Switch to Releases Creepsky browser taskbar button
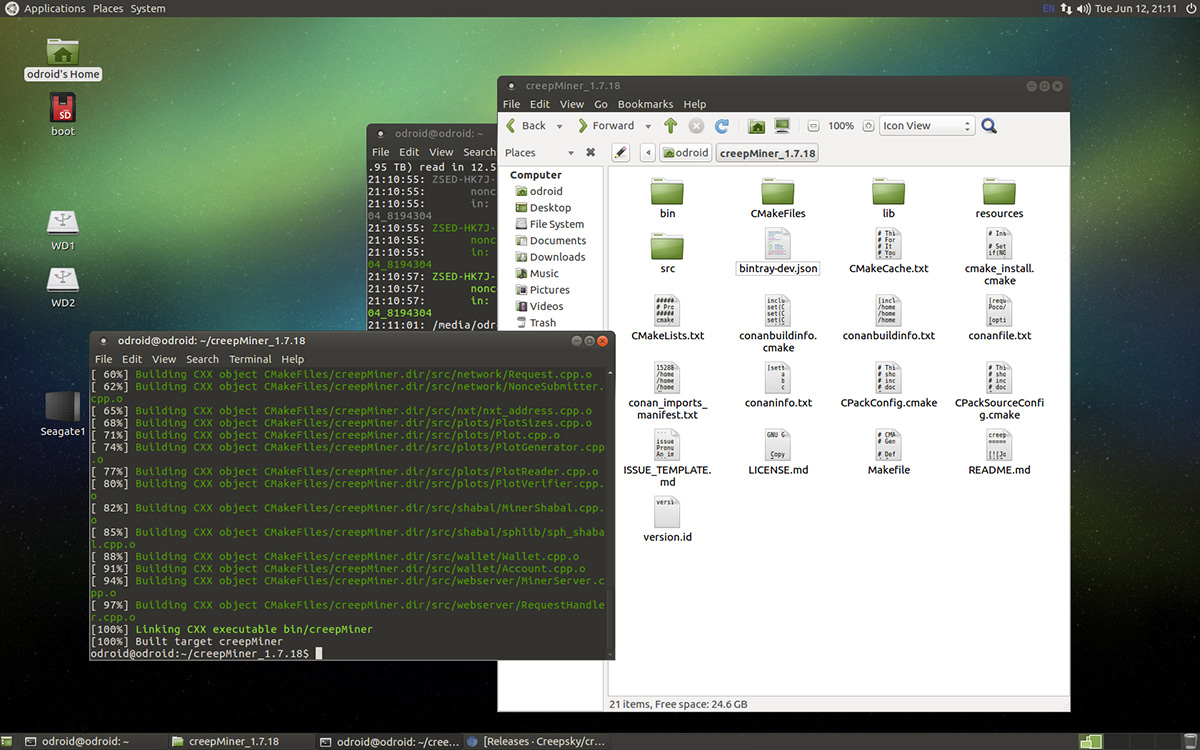 coord(537,742)
